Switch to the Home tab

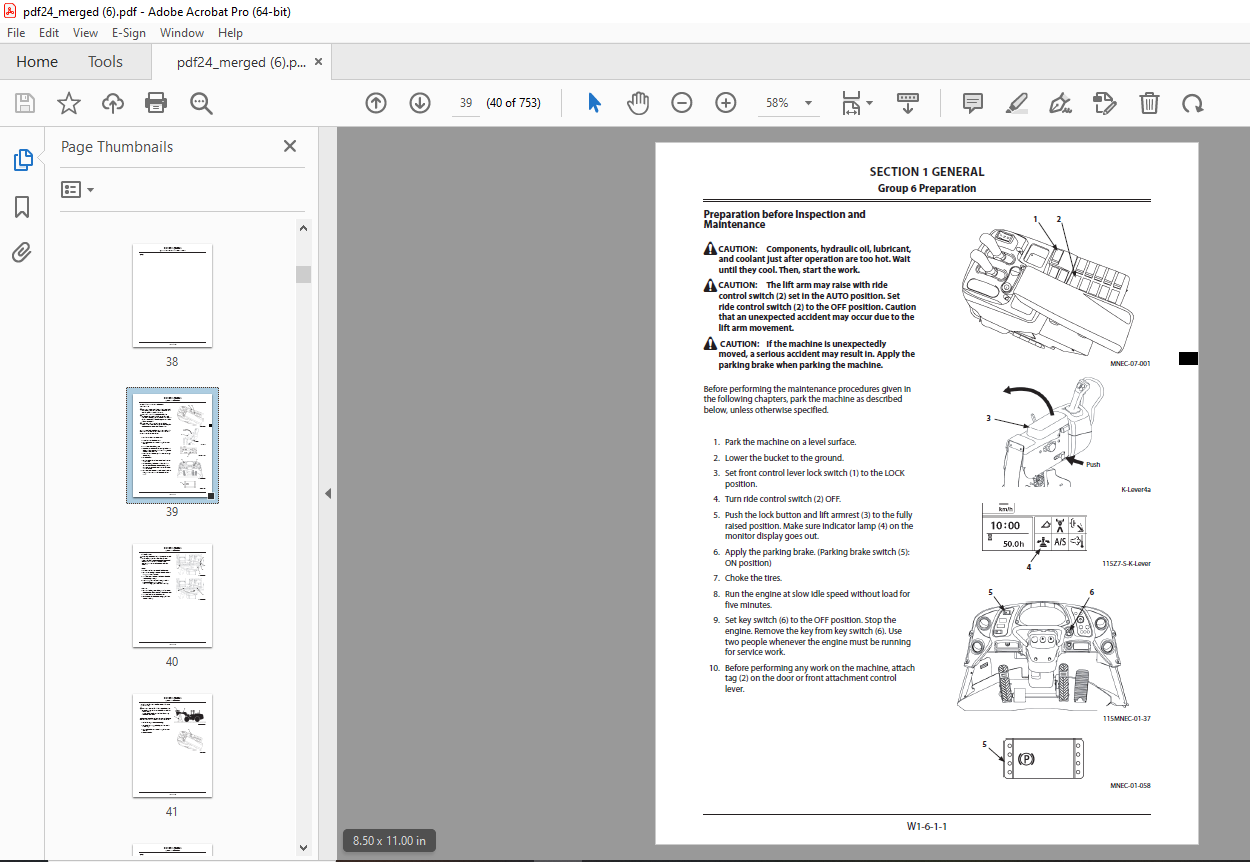[37, 62]
